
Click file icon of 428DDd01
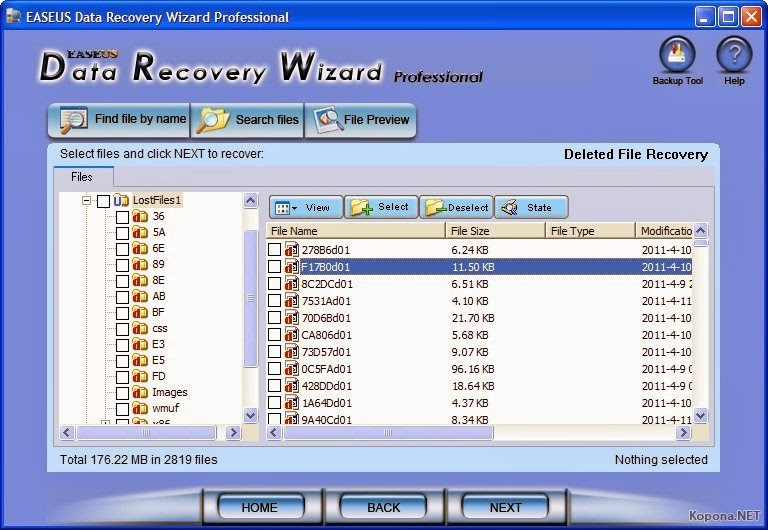click(x=291, y=386)
